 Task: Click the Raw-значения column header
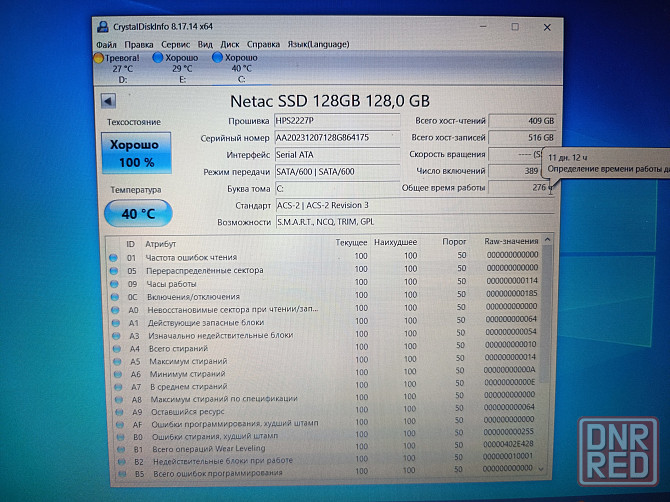click(511, 241)
